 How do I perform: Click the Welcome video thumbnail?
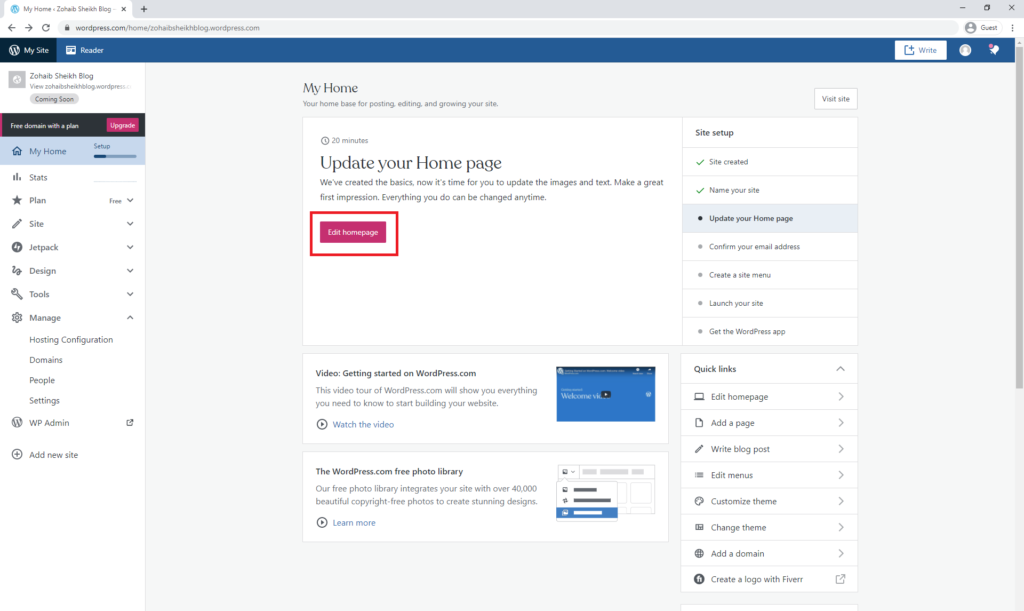click(x=605, y=394)
